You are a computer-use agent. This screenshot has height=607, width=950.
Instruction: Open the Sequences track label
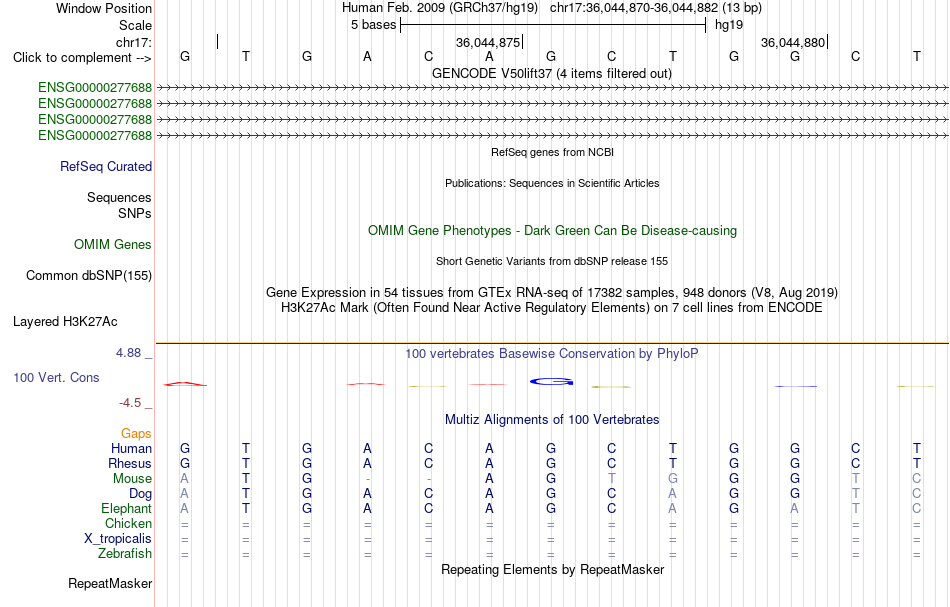coord(119,197)
